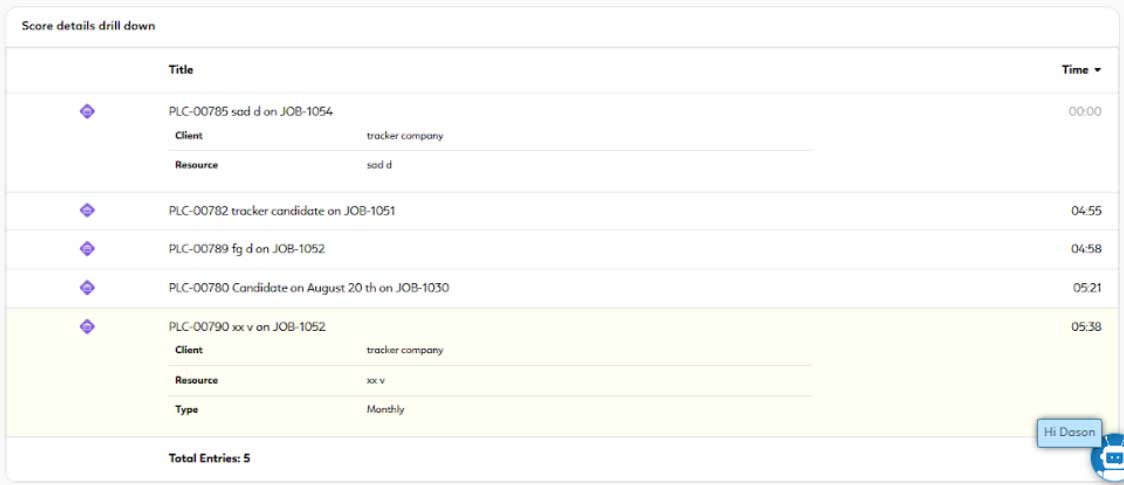Click the Score details drill down heading
The image size is (1124, 485).
(x=88, y=26)
